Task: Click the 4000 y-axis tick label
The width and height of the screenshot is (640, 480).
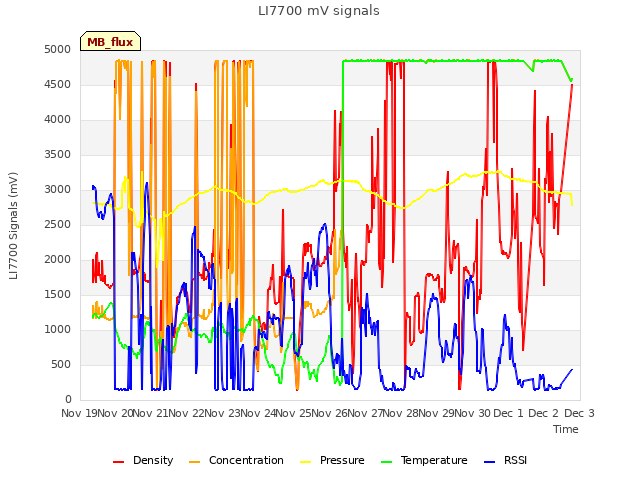Action: click(58, 120)
